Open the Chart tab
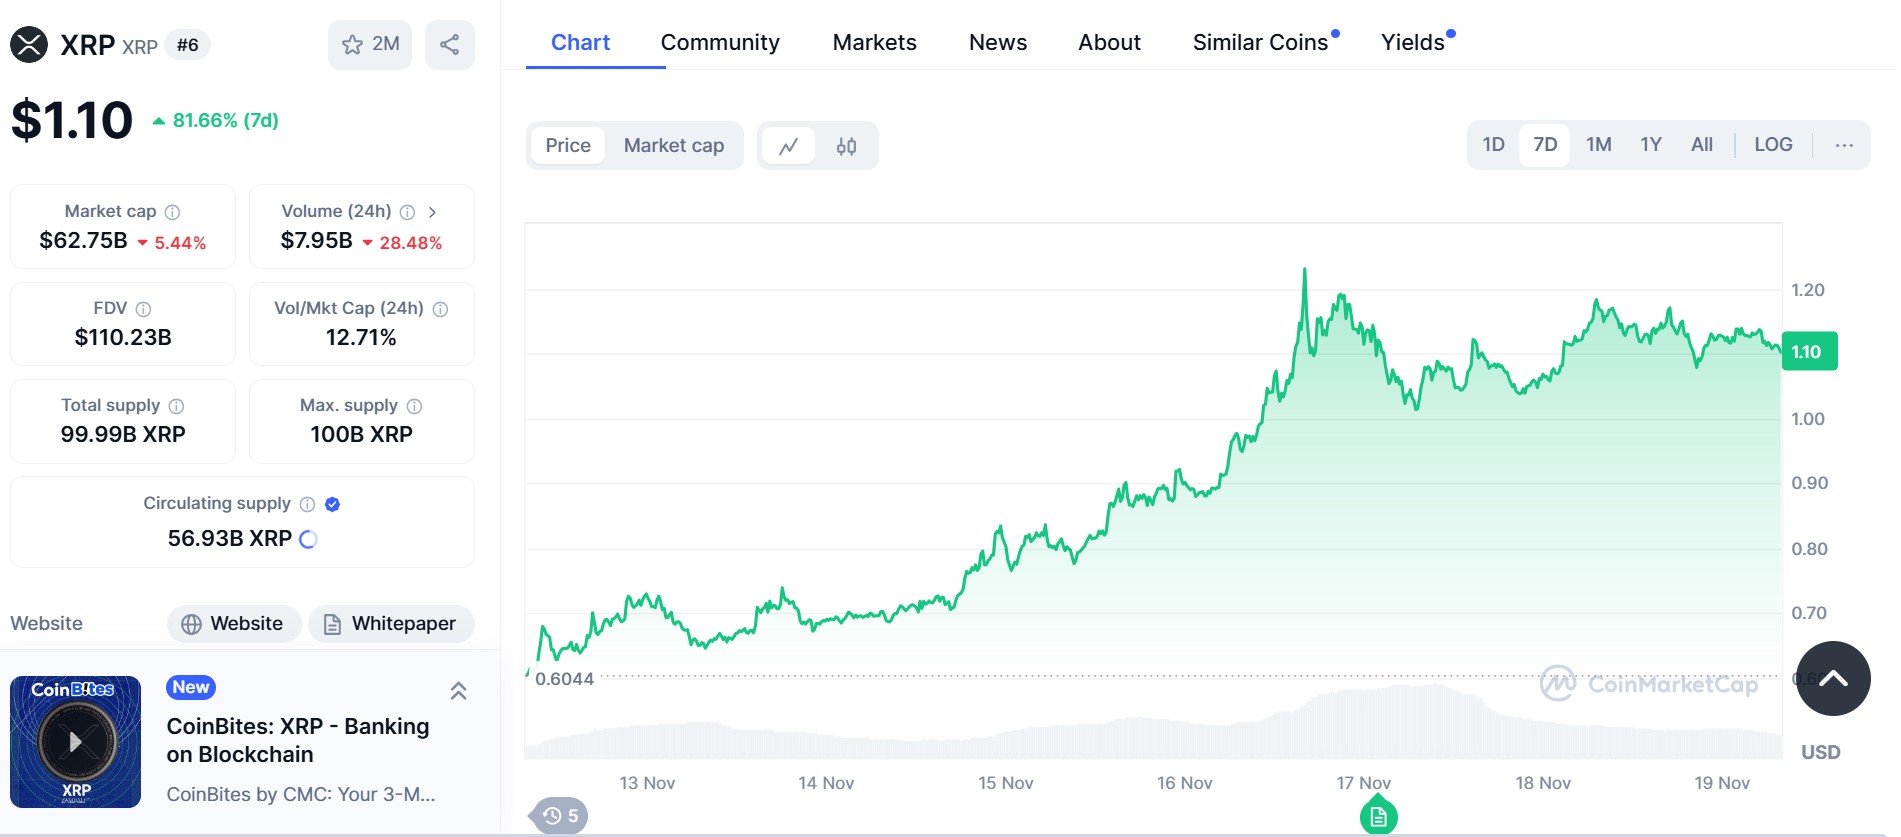This screenshot has height=837, width=1901. [x=580, y=42]
